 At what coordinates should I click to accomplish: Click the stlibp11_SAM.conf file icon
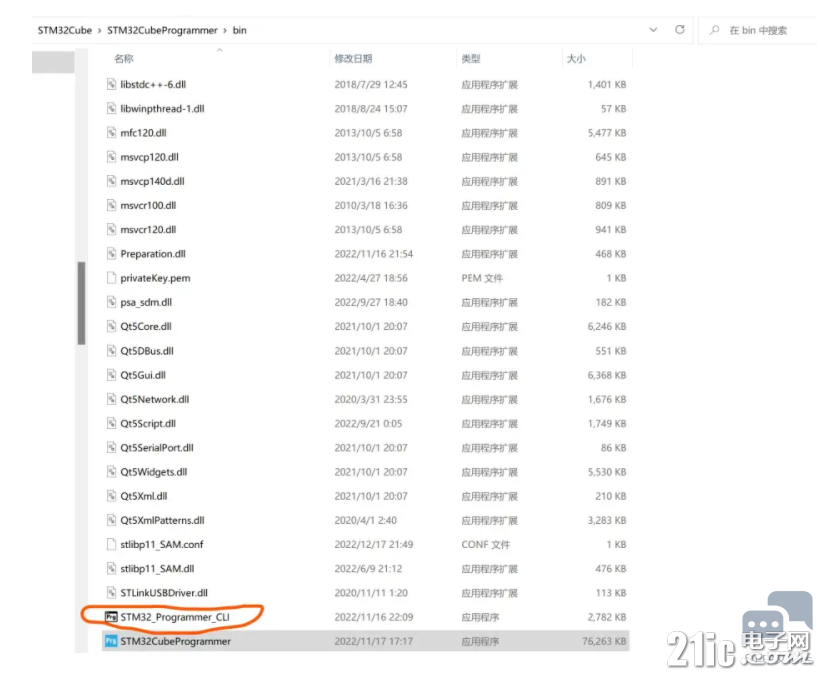(x=111, y=544)
